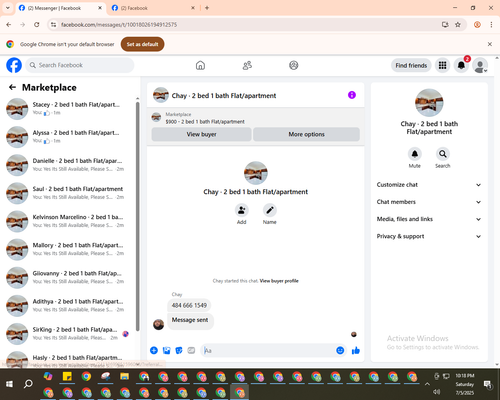Image resolution: width=500 pixels, height=400 pixels.
Task: View site information icon in address bar
Action: point(53,25)
